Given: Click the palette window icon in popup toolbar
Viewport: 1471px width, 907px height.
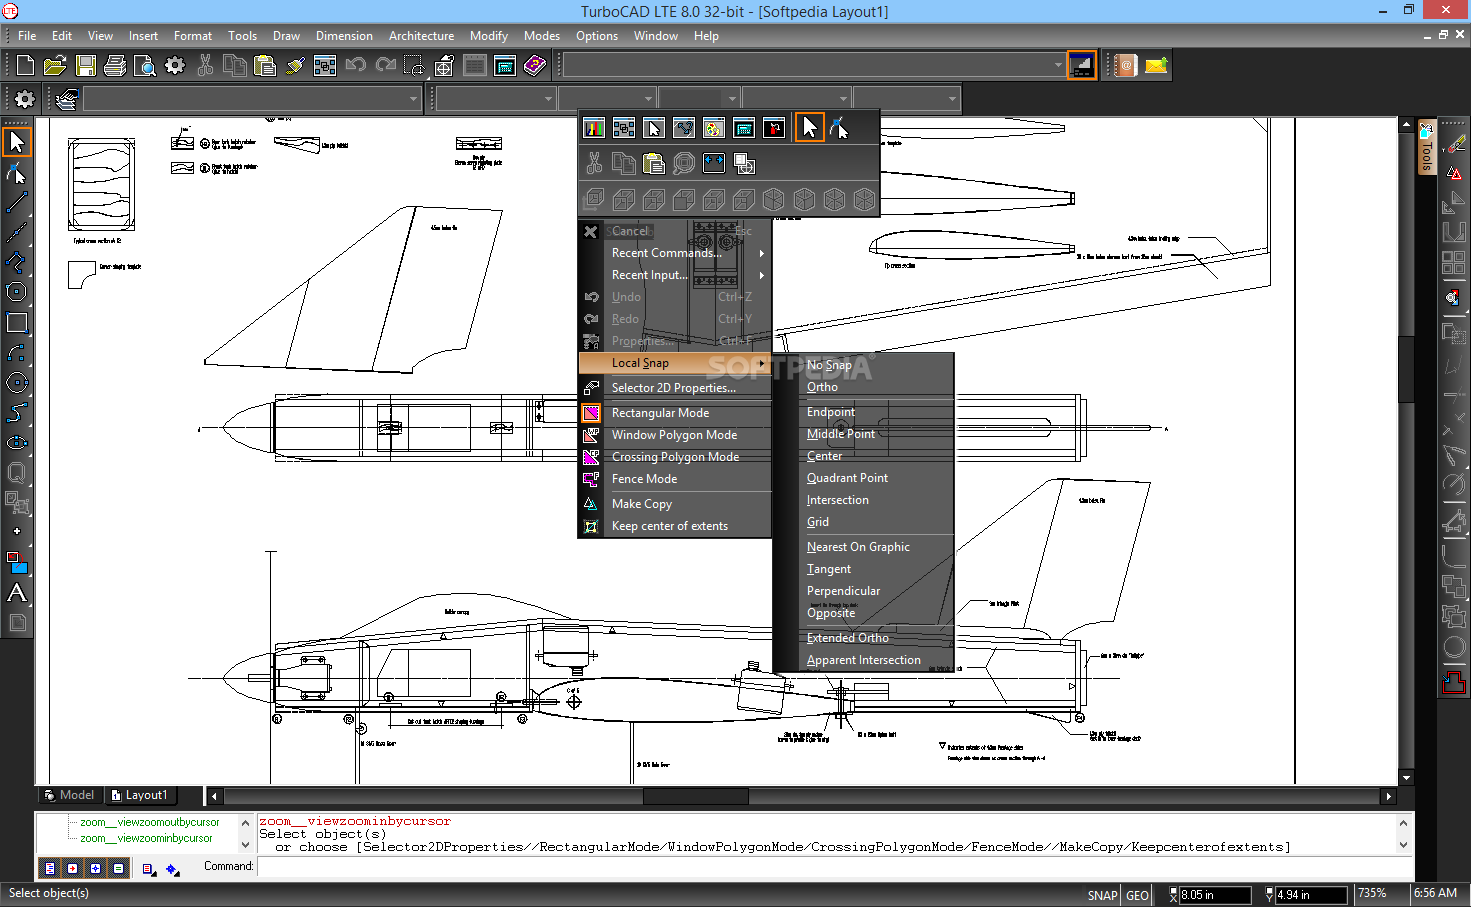Looking at the screenshot, I should pos(714,128).
